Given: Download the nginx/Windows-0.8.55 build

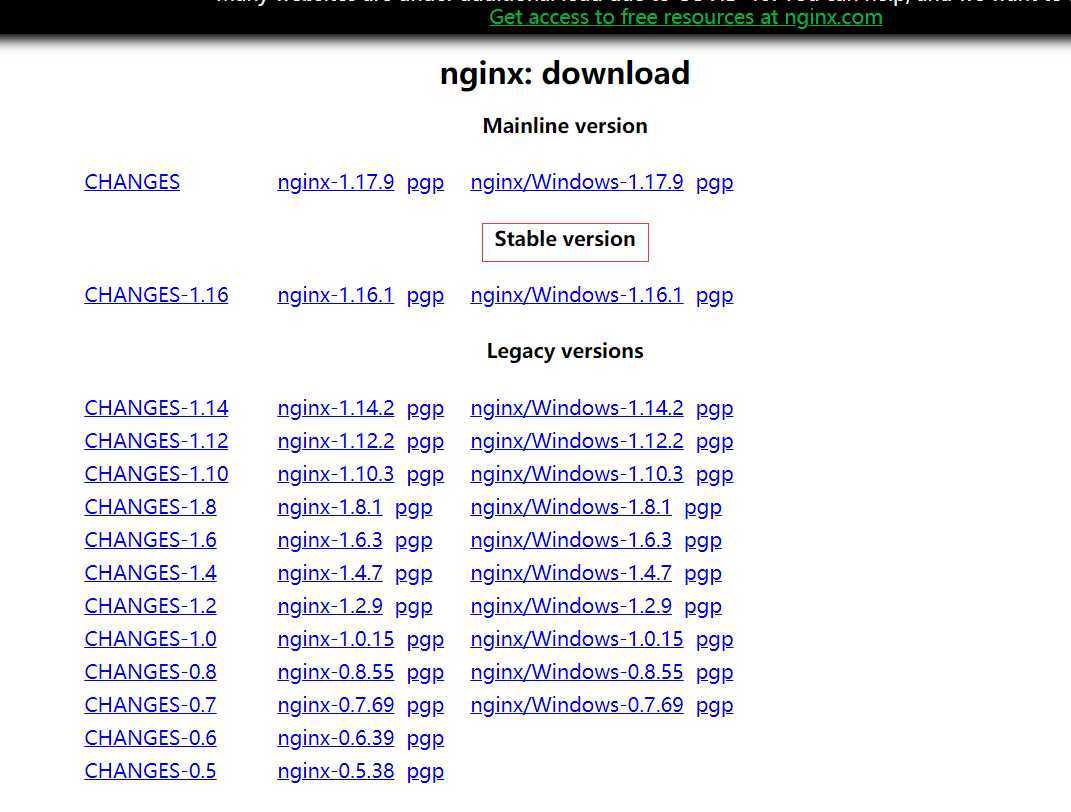Looking at the screenshot, I should click(x=576, y=671).
